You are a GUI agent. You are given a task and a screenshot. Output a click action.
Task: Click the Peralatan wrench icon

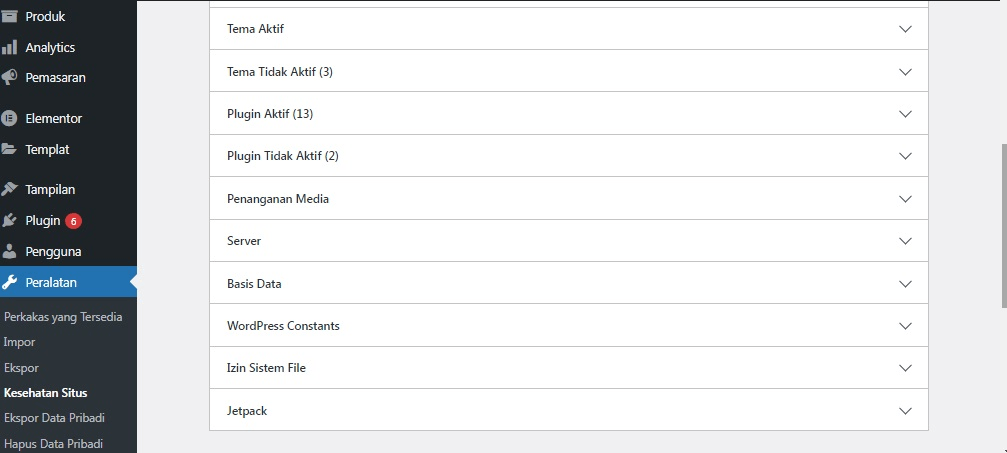(10, 282)
